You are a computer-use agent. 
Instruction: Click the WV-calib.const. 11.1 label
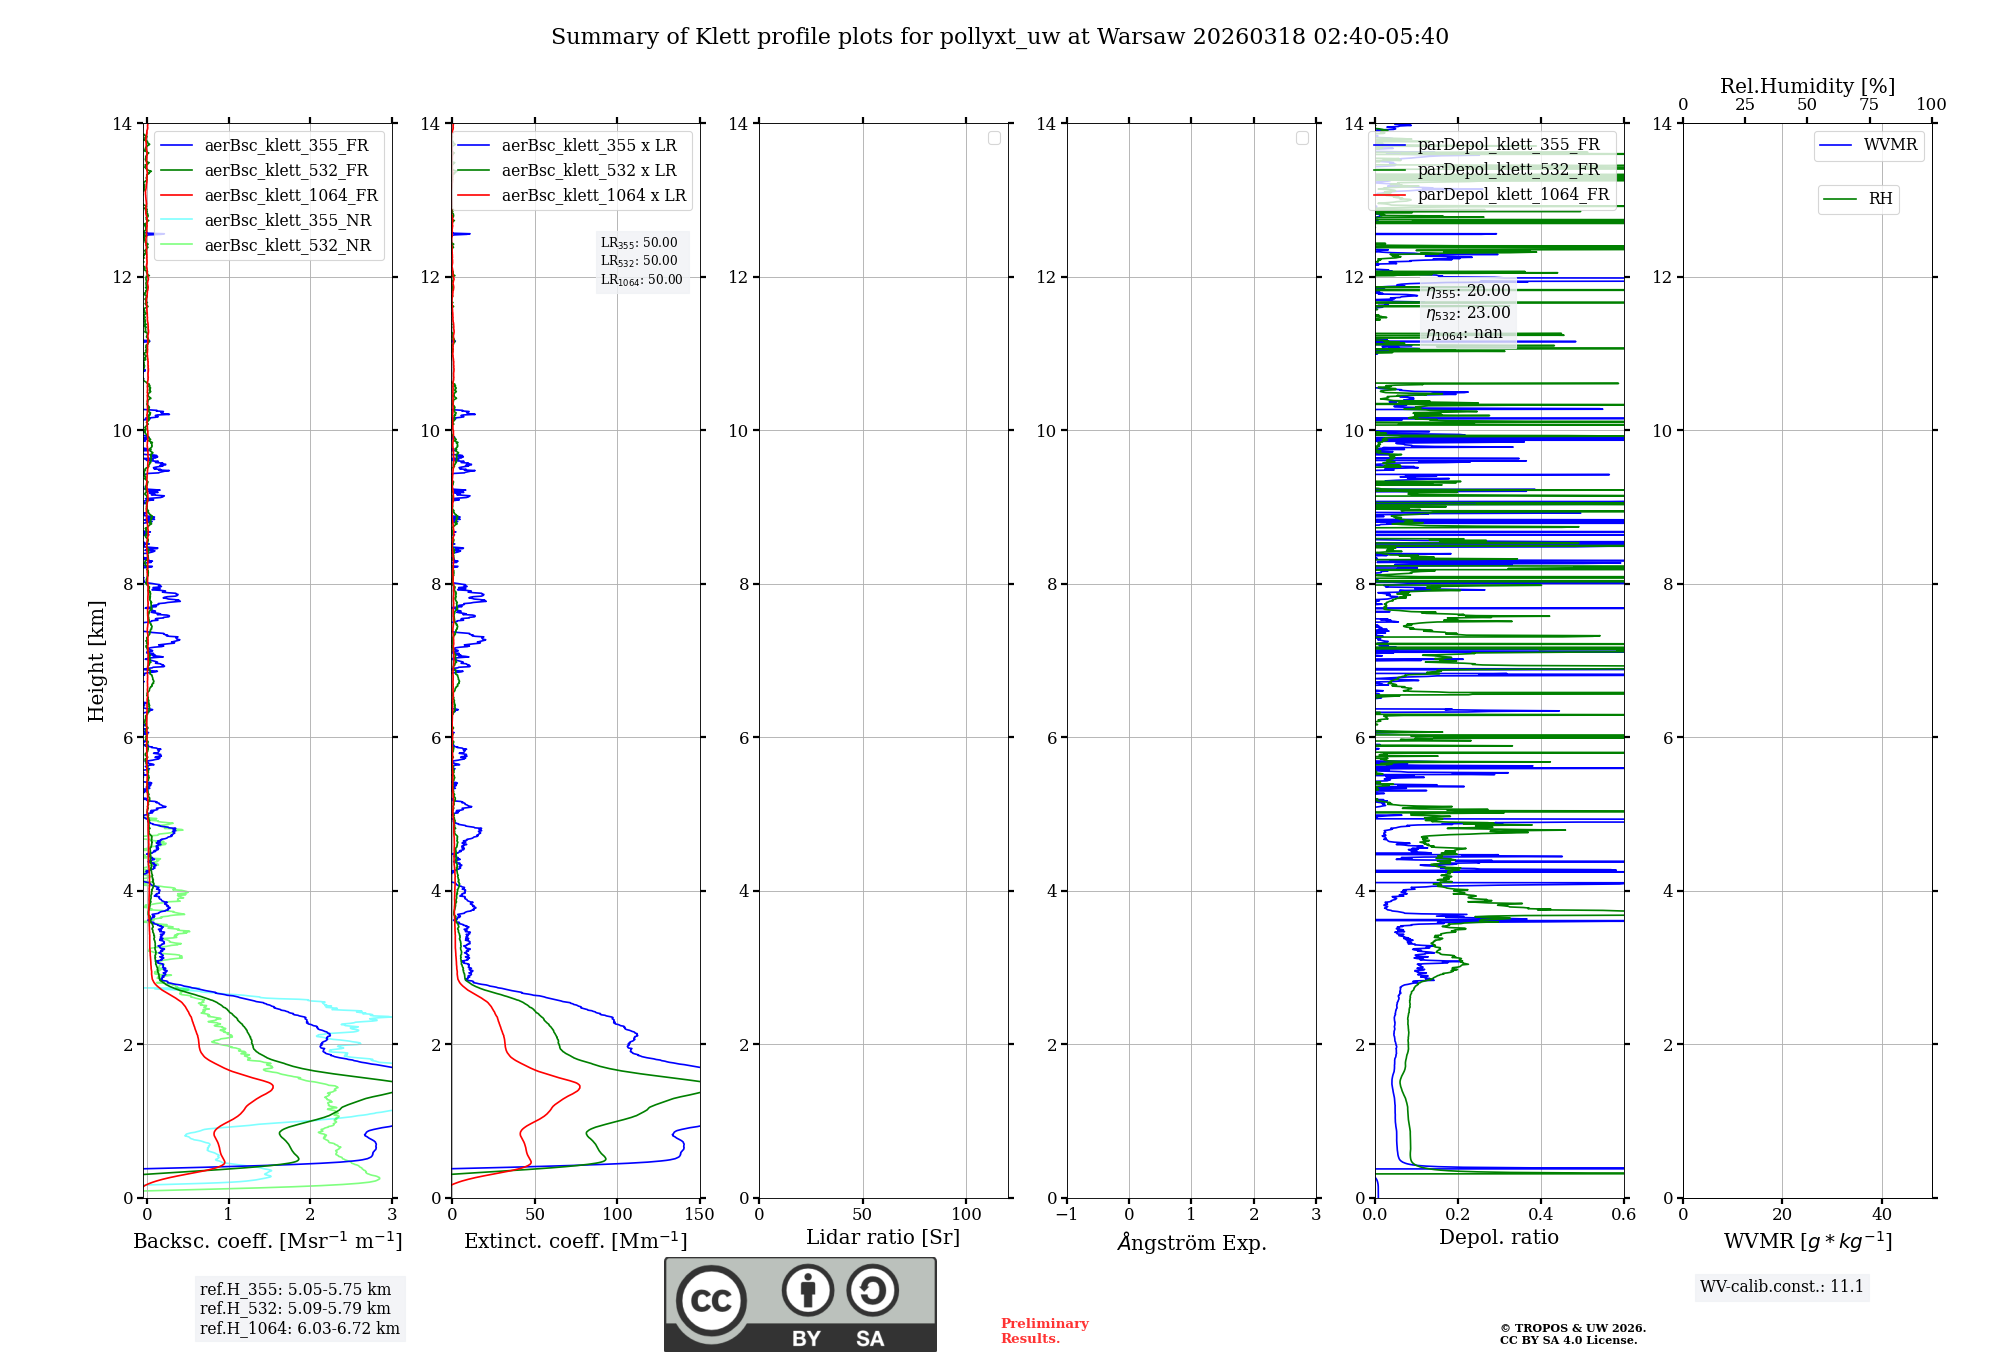[1781, 1287]
